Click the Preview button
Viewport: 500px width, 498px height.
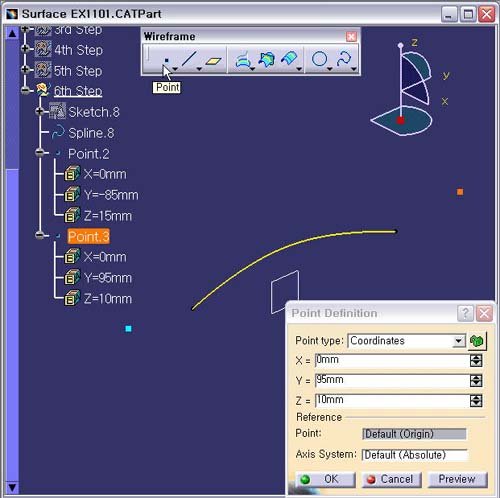click(x=457, y=479)
